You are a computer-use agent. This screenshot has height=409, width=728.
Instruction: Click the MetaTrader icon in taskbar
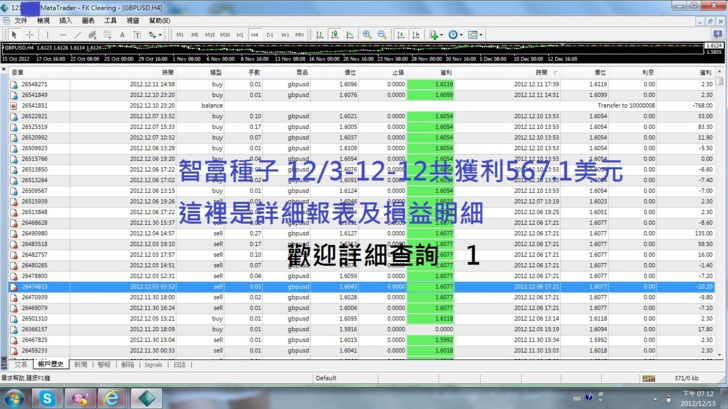coord(145,397)
